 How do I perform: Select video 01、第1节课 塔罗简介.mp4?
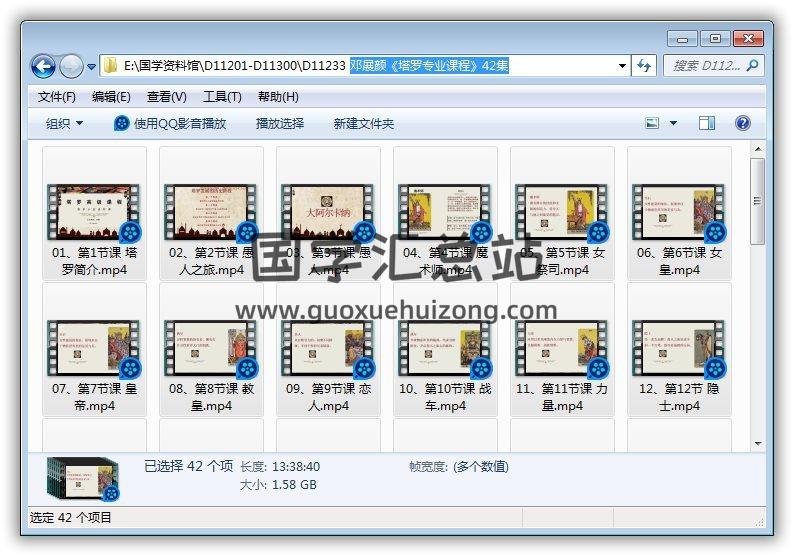95,214
